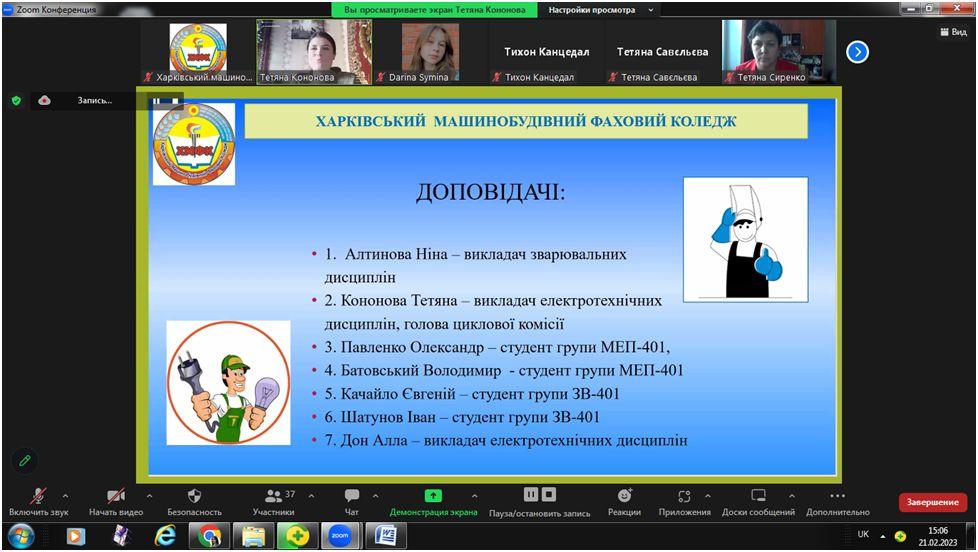The width and height of the screenshot is (978, 552).
Task: Show the Участники participants panel
Action: click(x=274, y=502)
